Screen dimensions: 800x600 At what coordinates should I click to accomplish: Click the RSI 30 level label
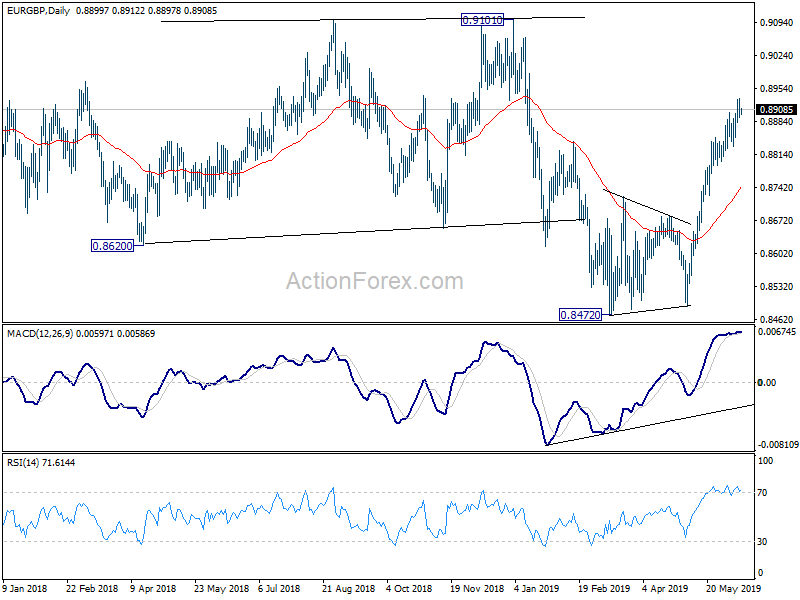pyautogui.click(x=762, y=542)
